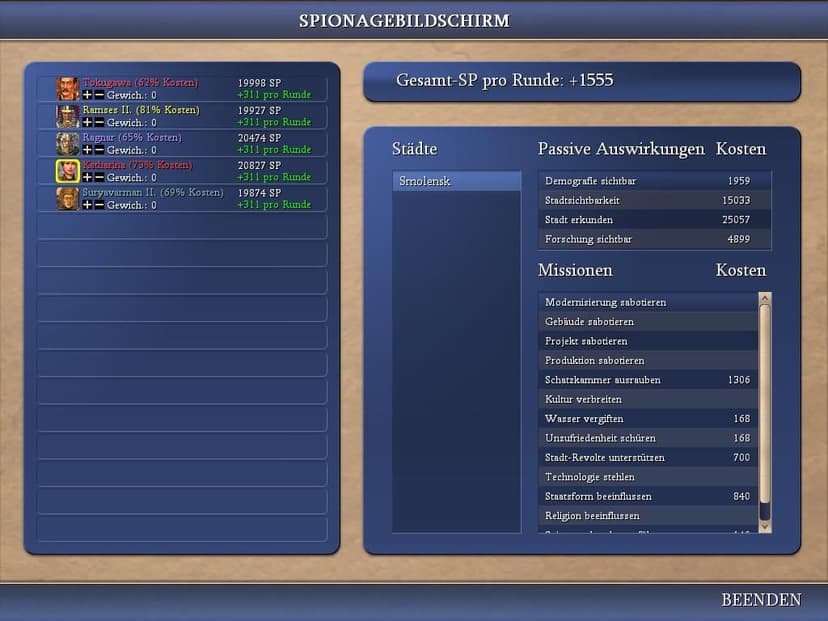Click Suryavarman's 19874 SP value

click(x=259, y=193)
